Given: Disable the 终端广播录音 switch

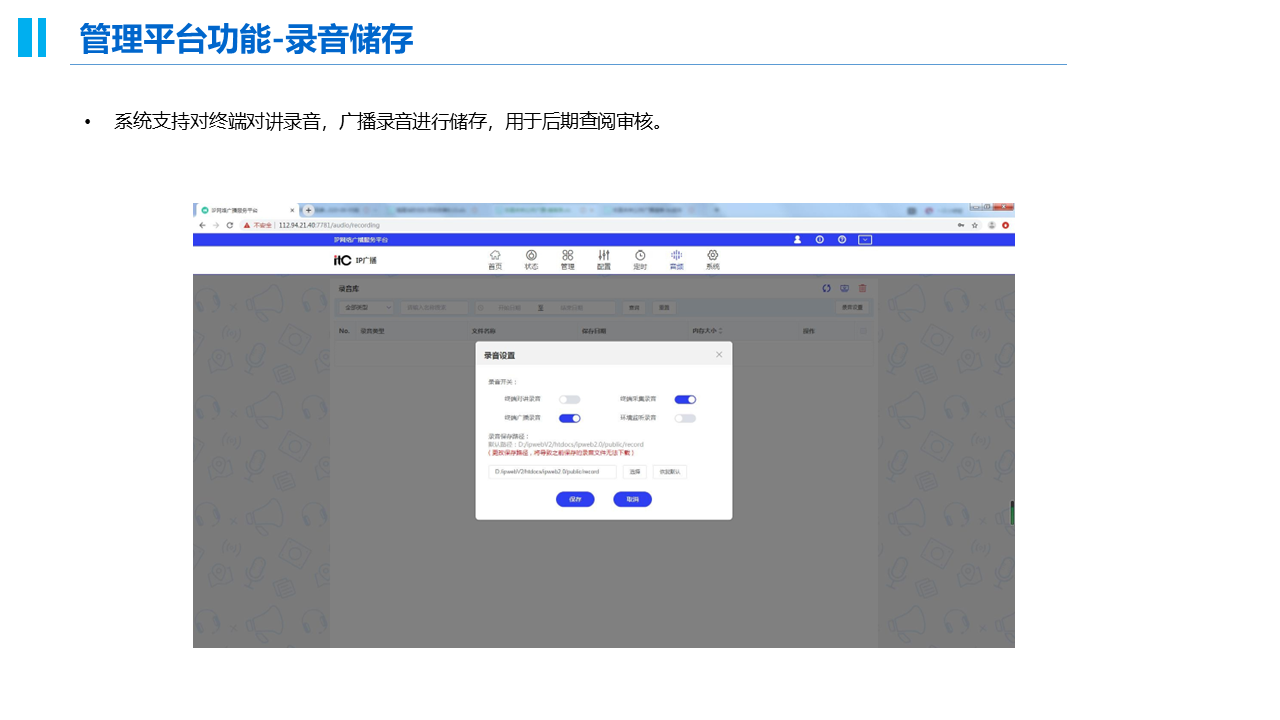Looking at the screenshot, I should click(x=569, y=418).
